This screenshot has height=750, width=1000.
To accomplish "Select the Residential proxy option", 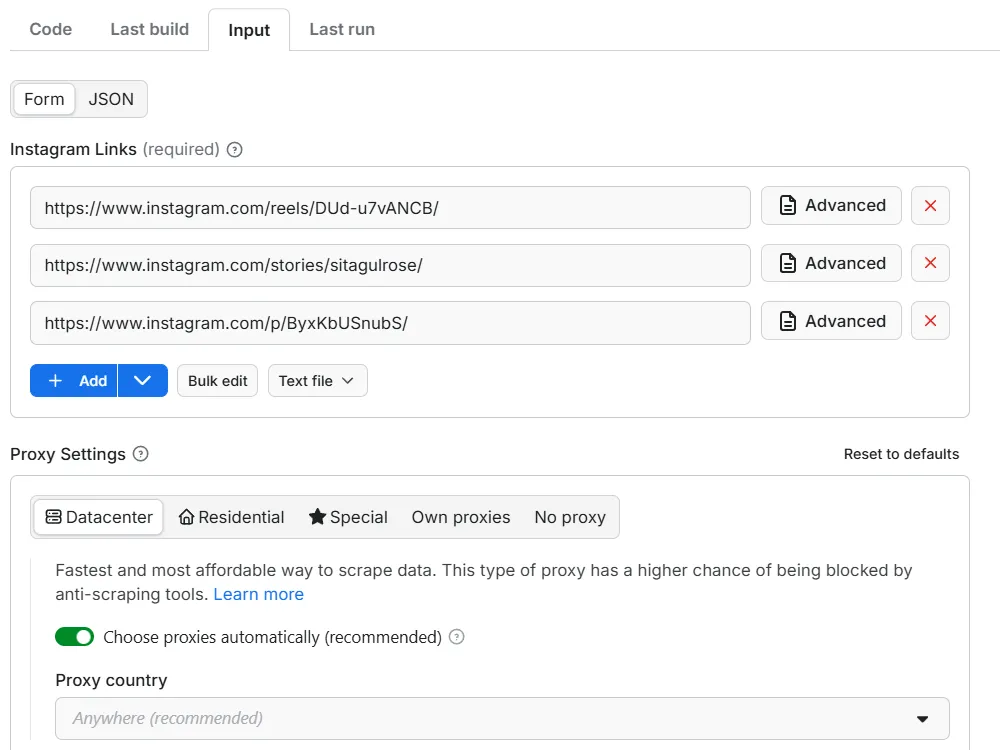I will [x=231, y=517].
